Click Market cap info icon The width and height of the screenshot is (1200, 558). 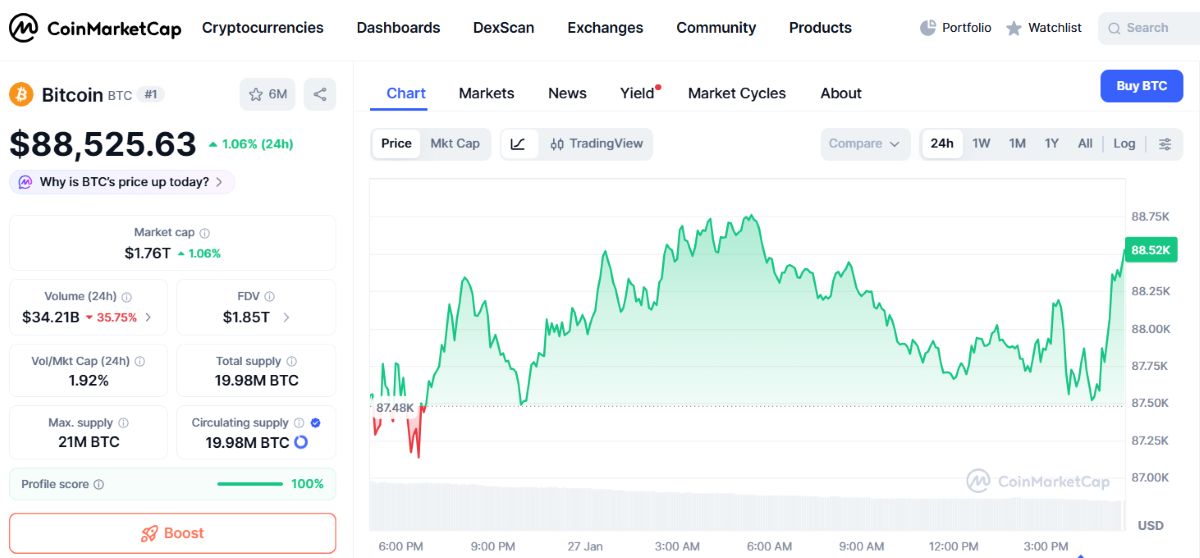[x=205, y=233]
